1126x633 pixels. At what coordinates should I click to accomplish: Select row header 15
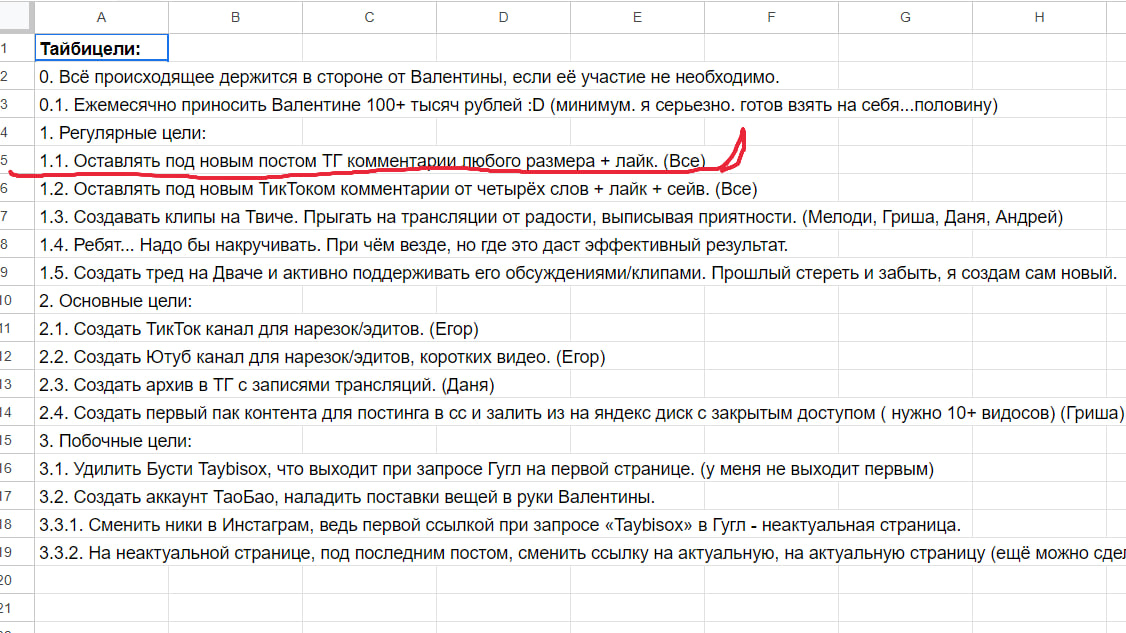pyautogui.click(x=16, y=440)
